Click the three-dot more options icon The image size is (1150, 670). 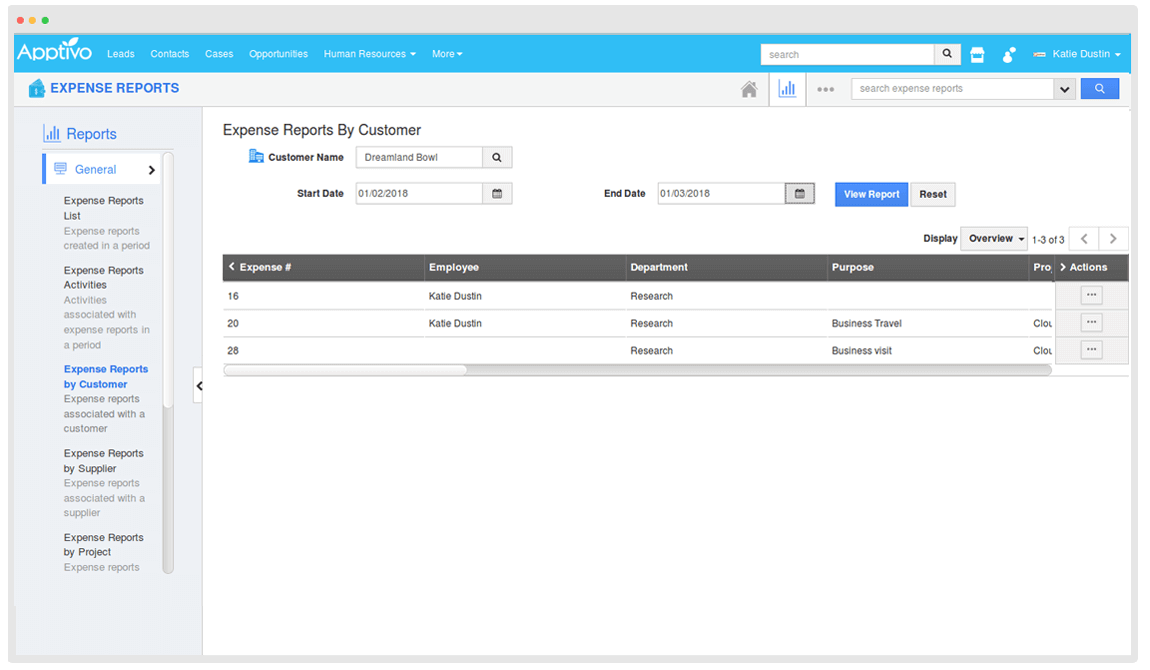pyautogui.click(x=825, y=89)
